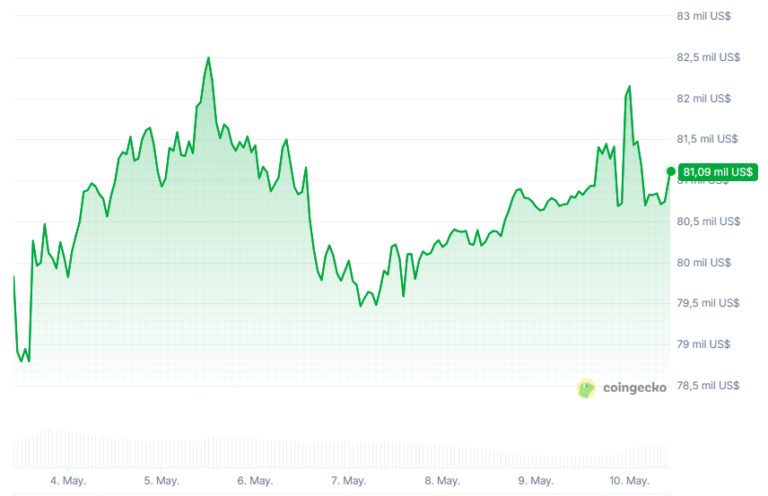Click the 80 mil US$ axis label
The height and width of the screenshot is (496, 768).
pyautogui.click(x=703, y=262)
